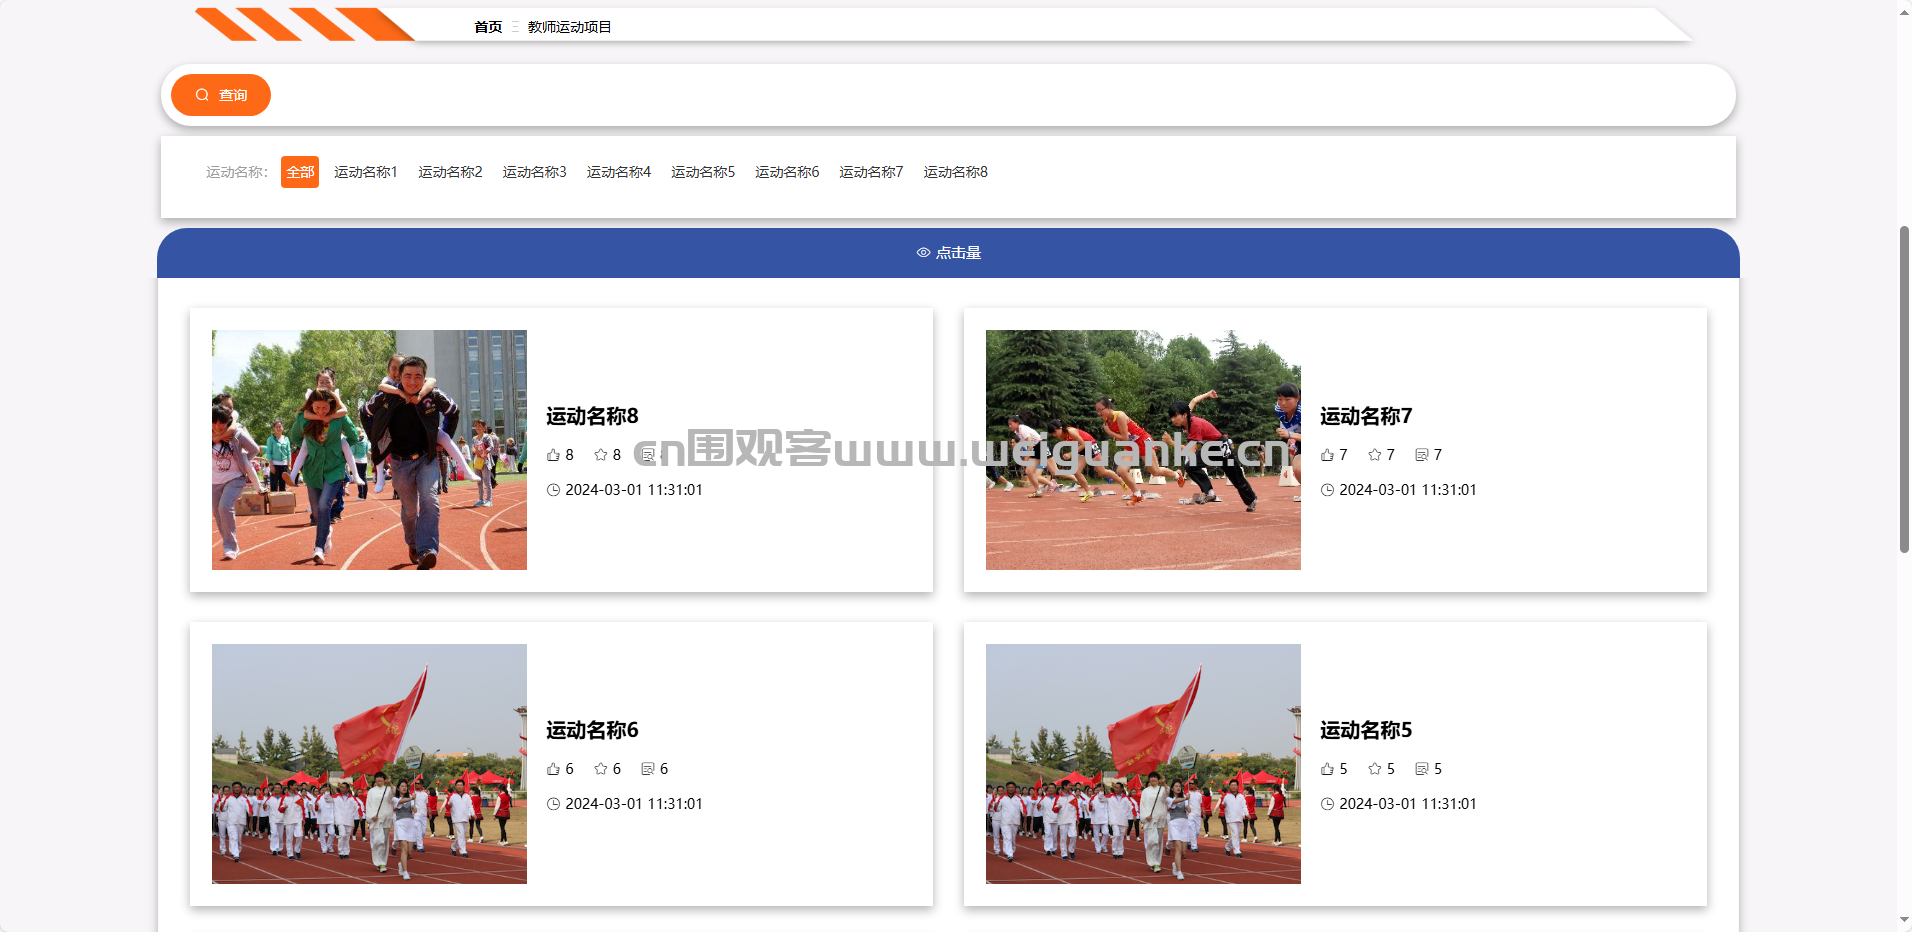This screenshot has width=1912, height=932.
Task: Open the 运动名称8 thumbnail image
Action: click(x=369, y=450)
